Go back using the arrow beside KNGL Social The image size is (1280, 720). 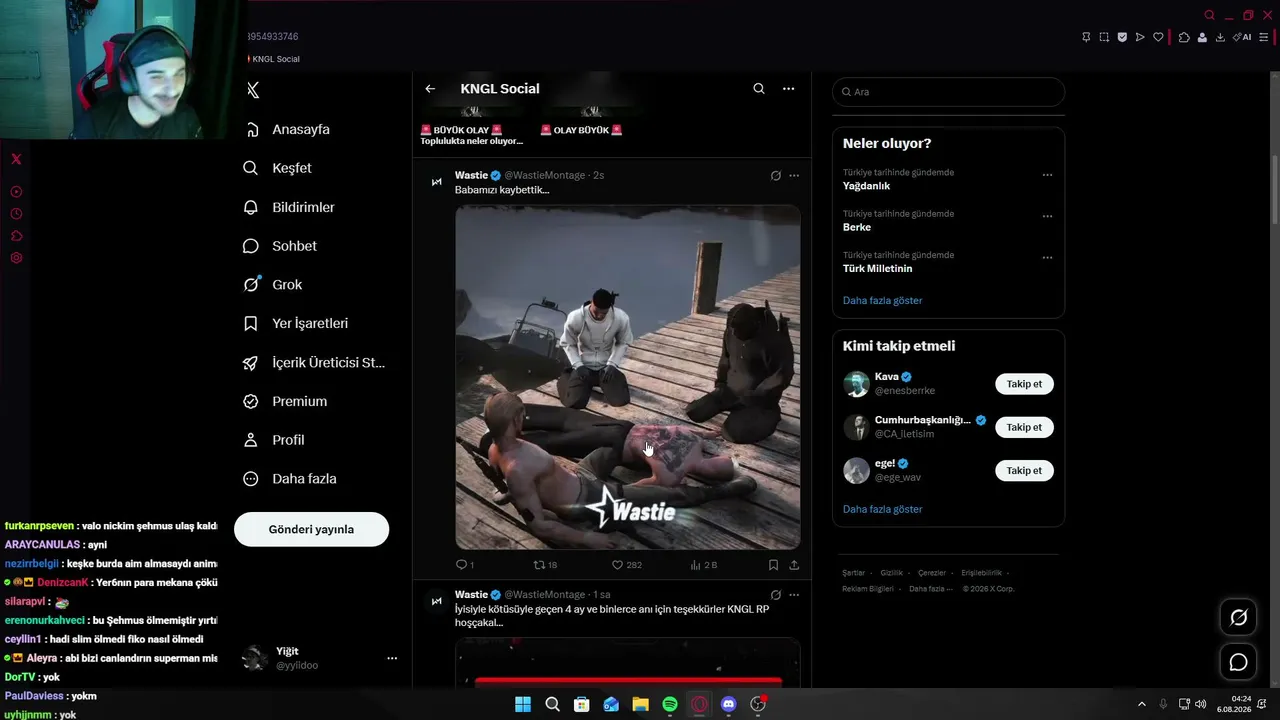430,89
